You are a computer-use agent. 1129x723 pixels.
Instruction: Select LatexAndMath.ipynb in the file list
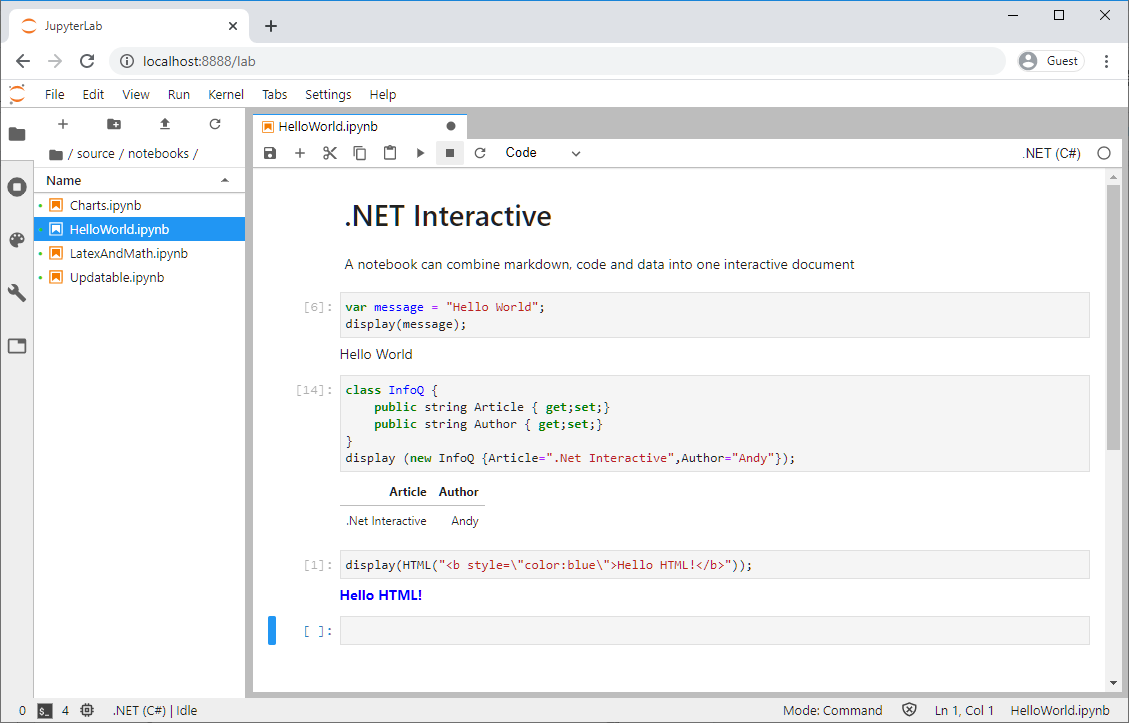click(140, 253)
